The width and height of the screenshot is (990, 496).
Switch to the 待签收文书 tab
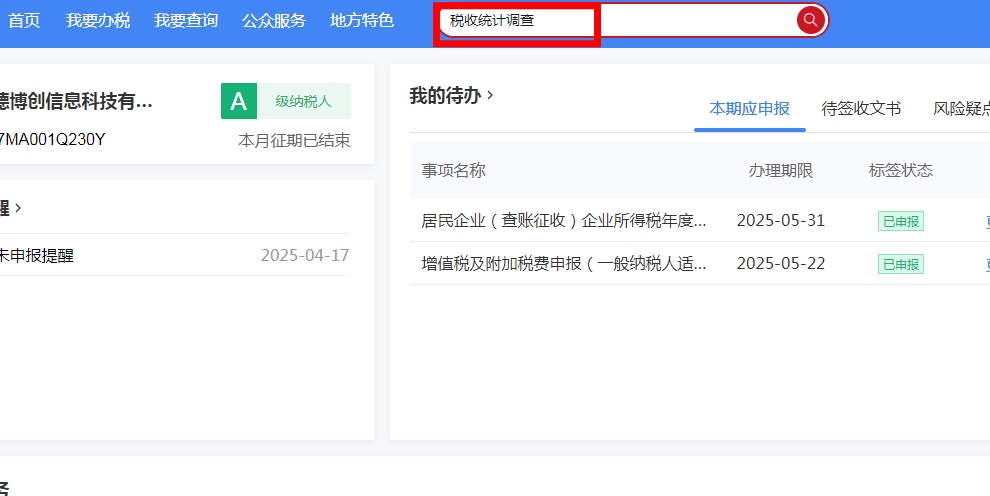[x=861, y=109]
